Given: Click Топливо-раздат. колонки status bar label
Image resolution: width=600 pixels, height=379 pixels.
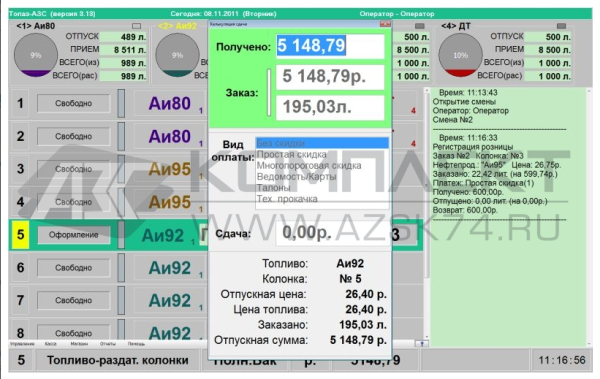Looking at the screenshot, I should (117, 360).
